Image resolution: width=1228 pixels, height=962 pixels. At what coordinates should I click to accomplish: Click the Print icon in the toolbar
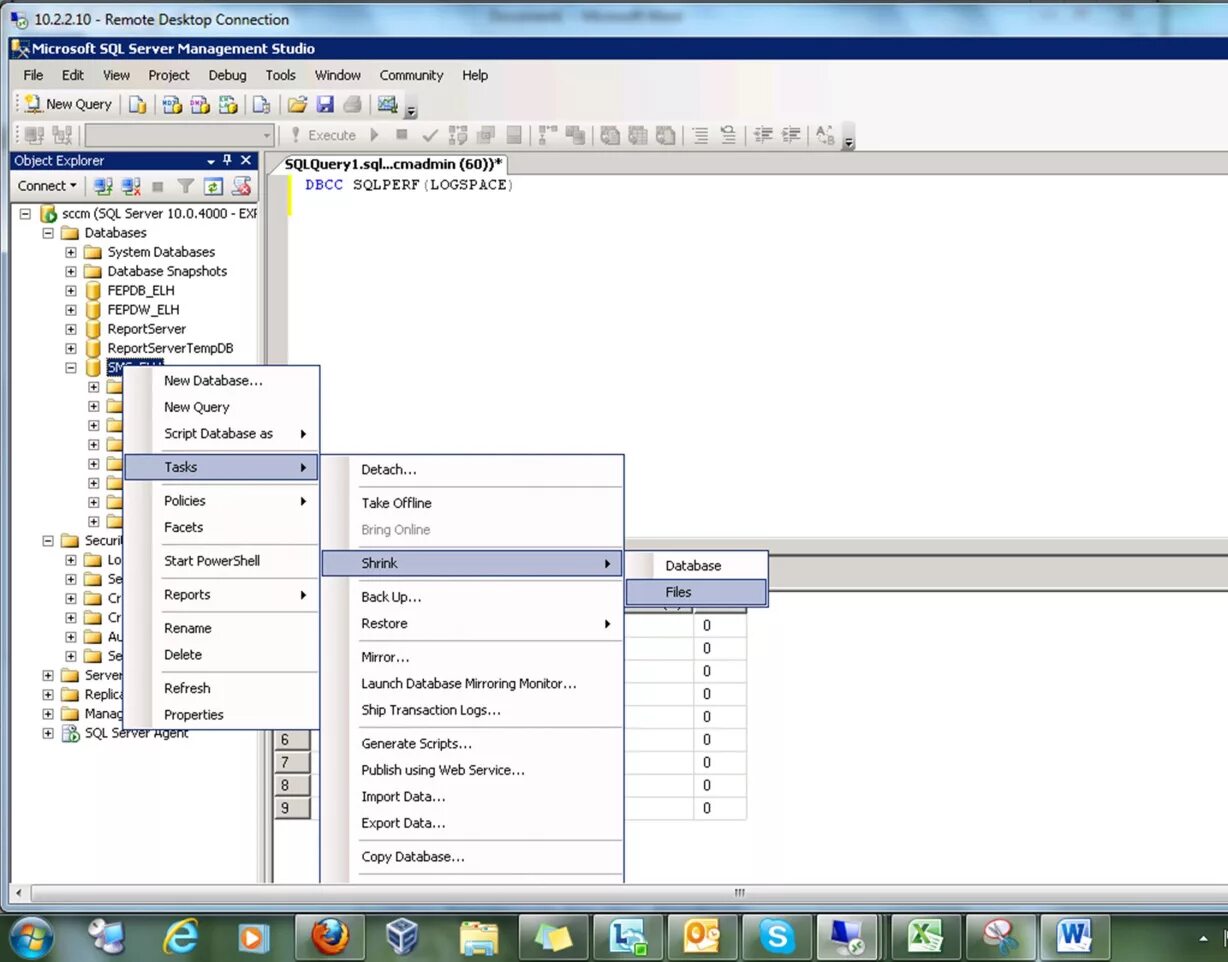tap(352, 104)
